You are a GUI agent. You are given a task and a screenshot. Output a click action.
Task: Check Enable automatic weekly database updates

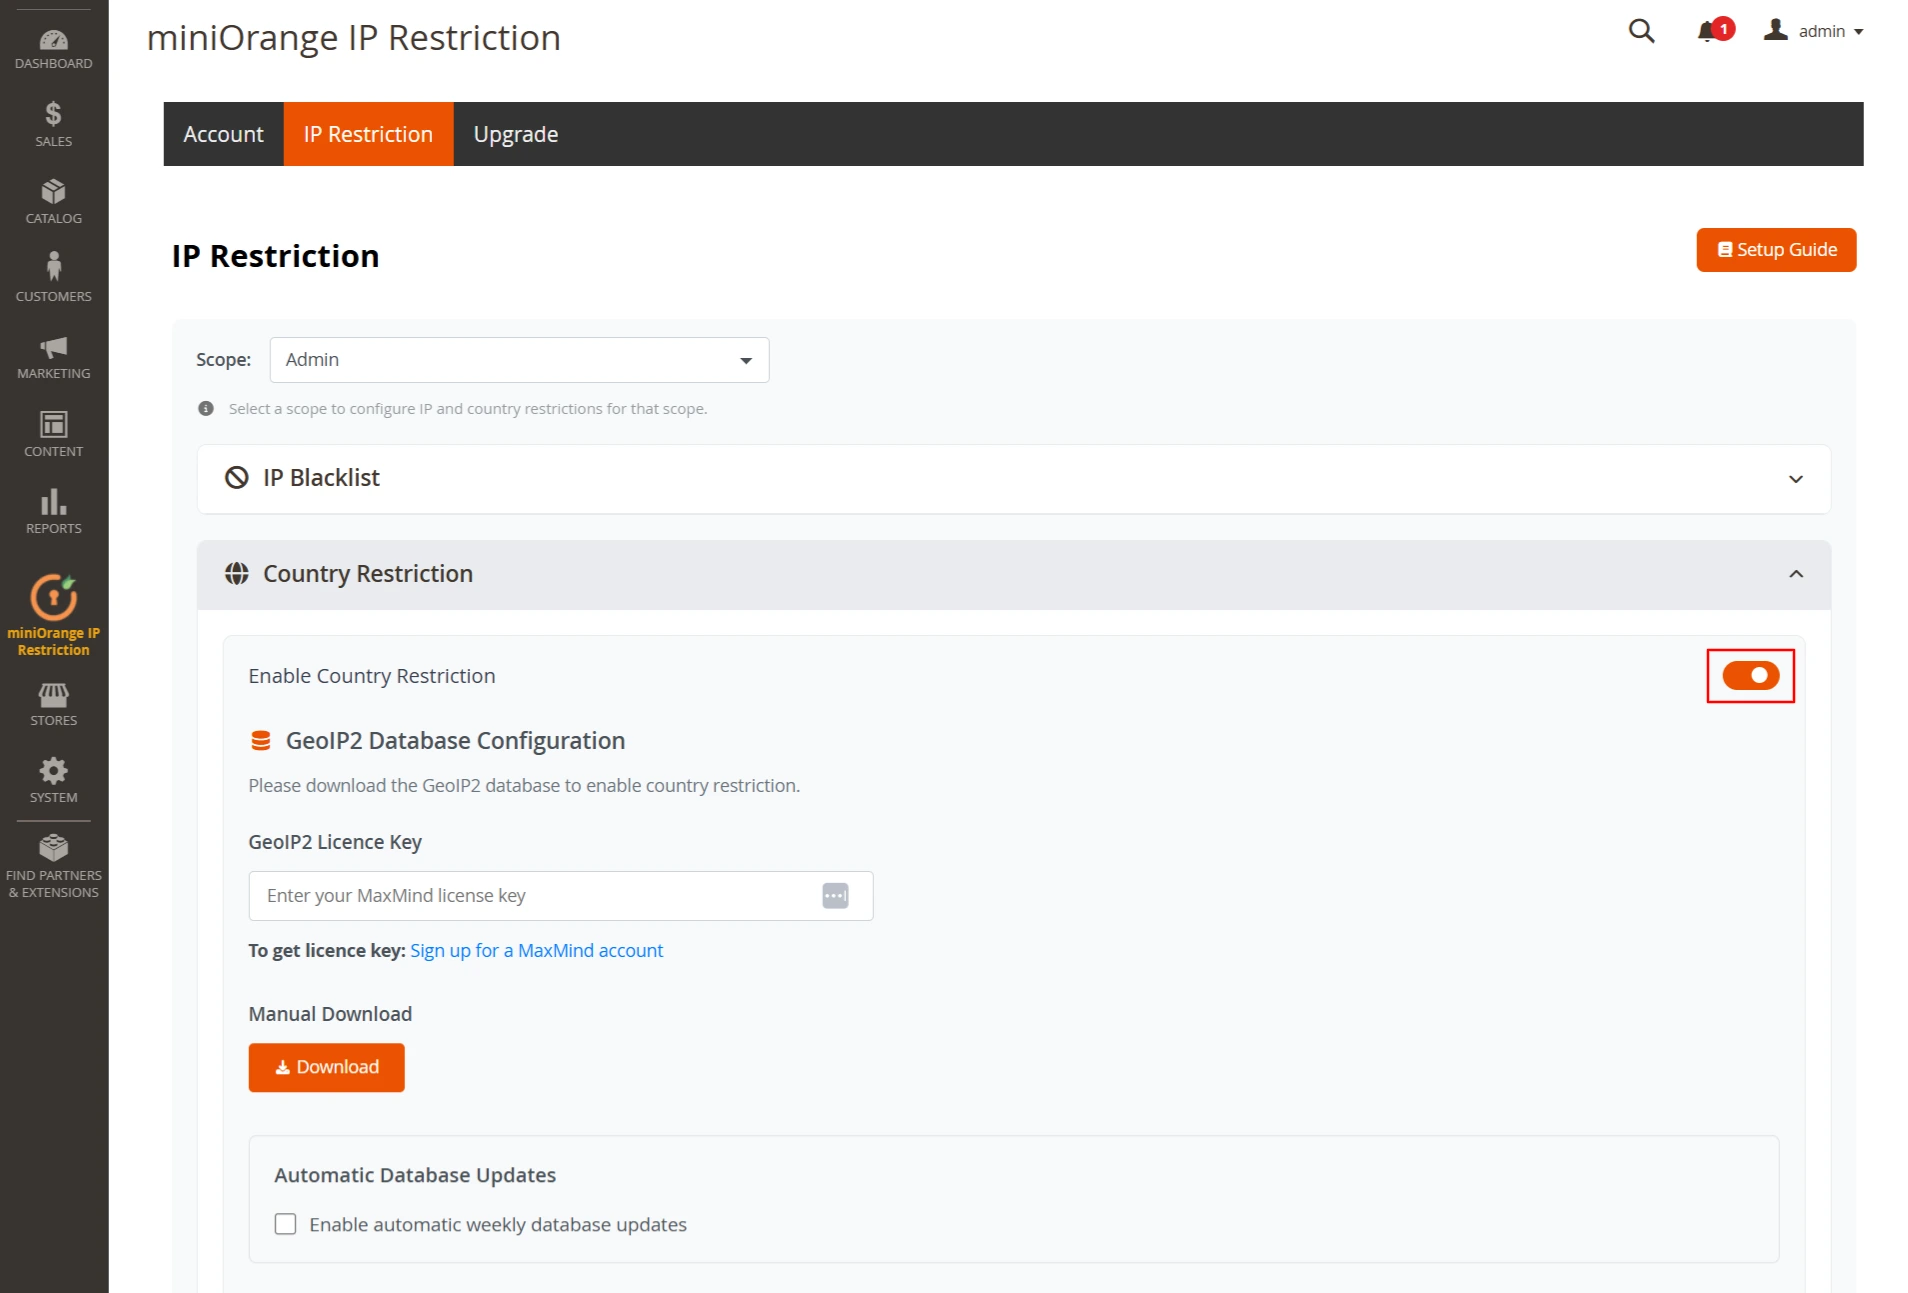[x=285, y=1223]
